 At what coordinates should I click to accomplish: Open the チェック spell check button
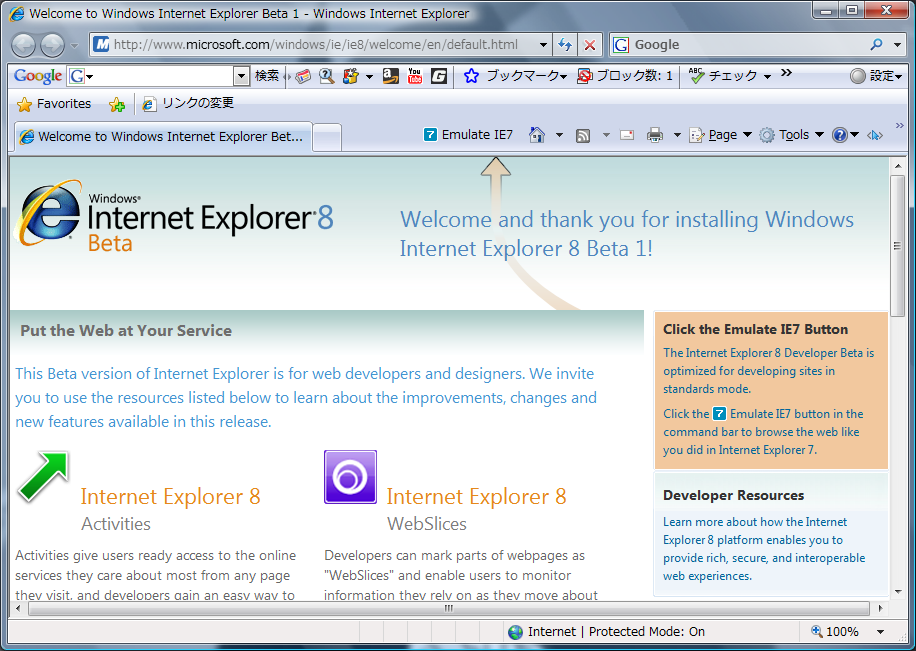[x=730, y=76]
